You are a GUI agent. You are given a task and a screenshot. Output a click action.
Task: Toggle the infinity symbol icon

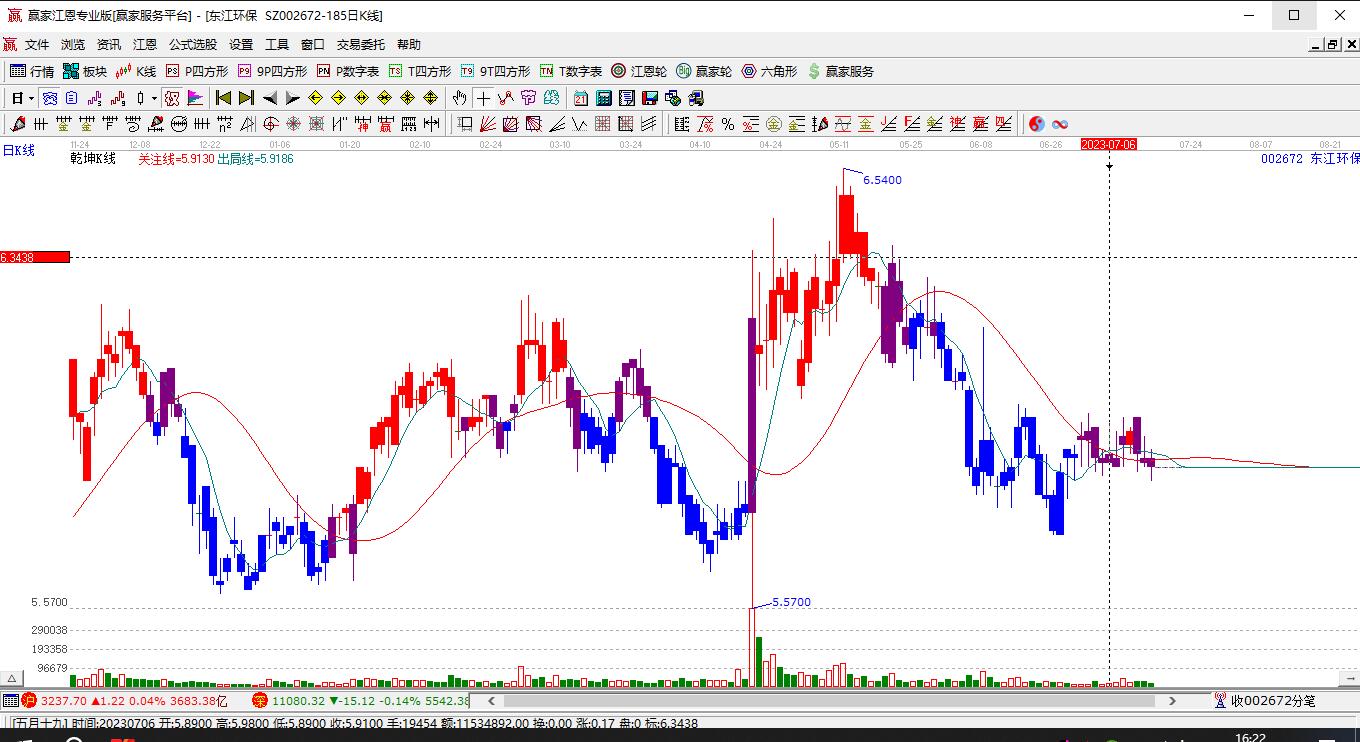1060,124
